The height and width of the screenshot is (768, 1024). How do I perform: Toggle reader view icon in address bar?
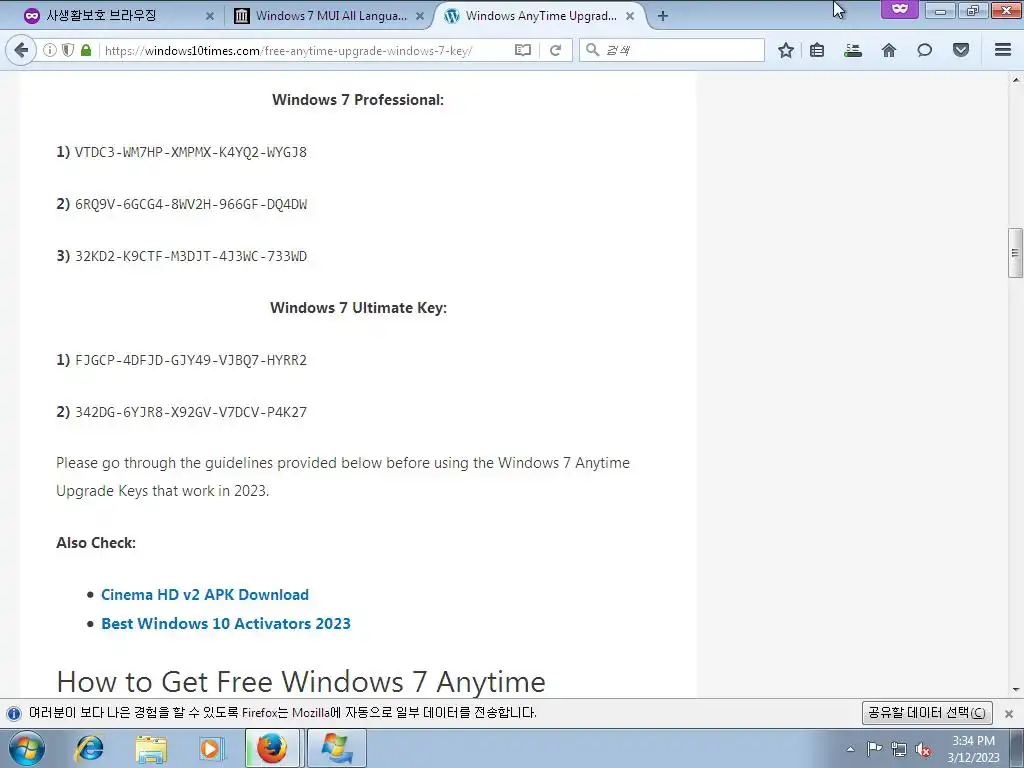click(x=522, y=50)
